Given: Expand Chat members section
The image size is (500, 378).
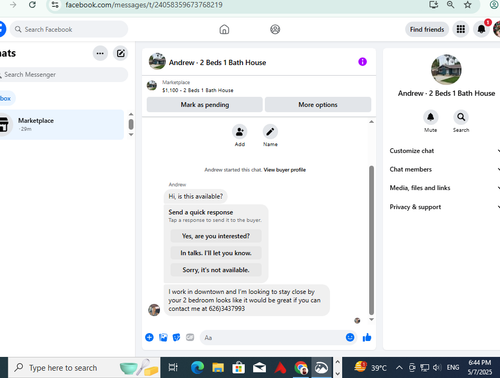Looking at the screenshot, I should coord(445,169).
